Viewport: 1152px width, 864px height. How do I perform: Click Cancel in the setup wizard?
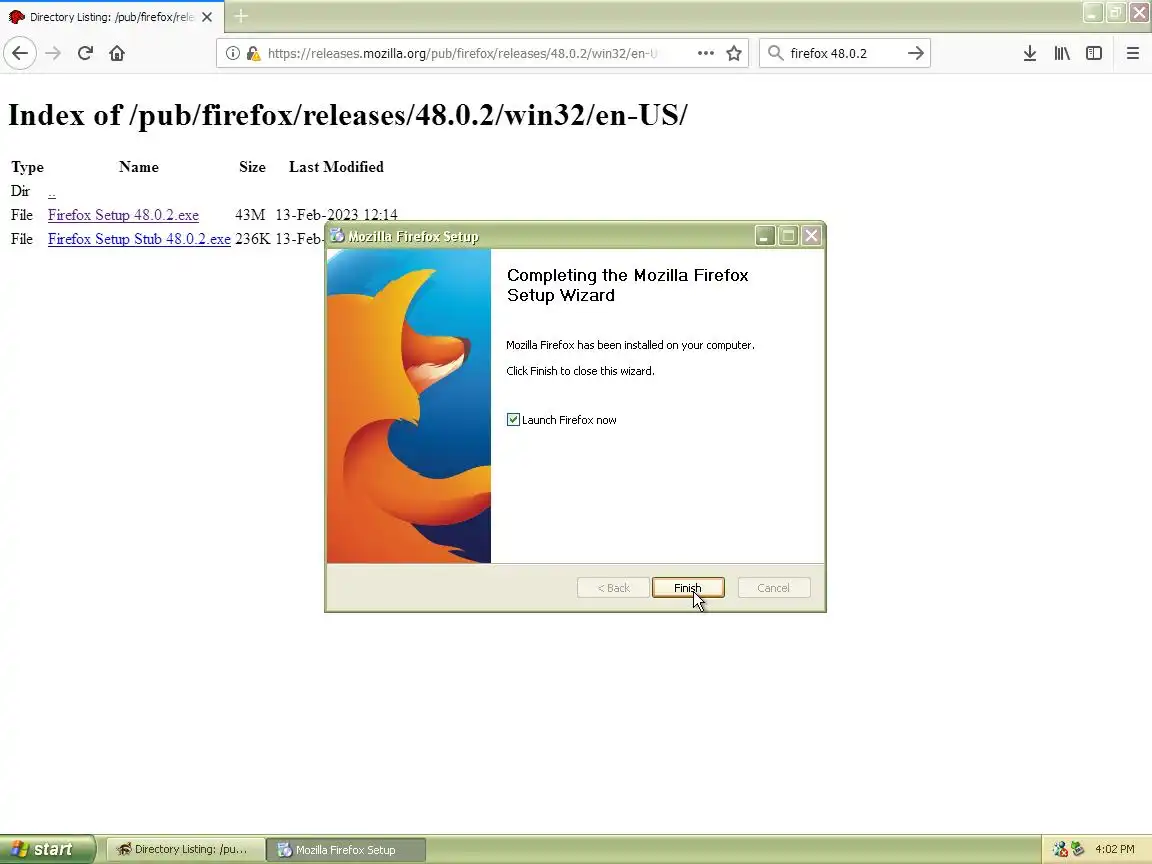(774, 588)
